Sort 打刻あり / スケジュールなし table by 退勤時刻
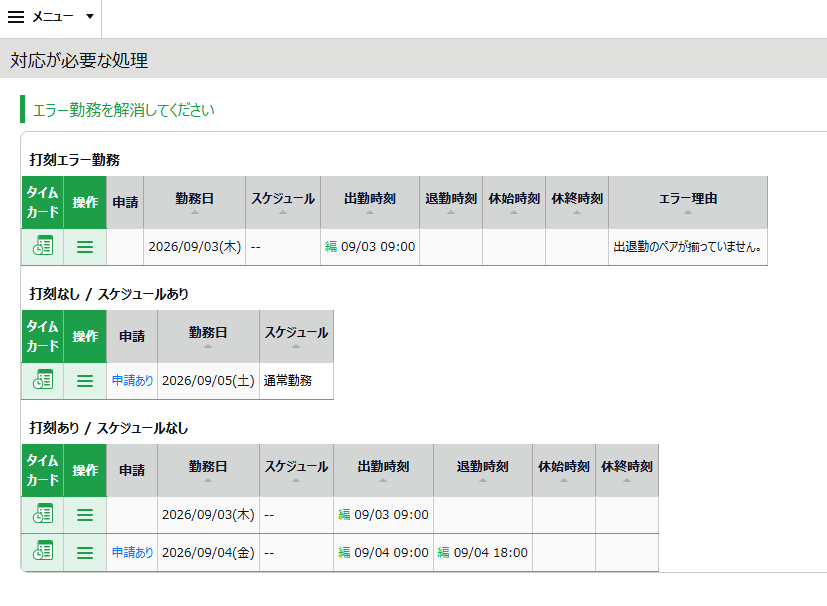Screen dimensions: 827x606 click(483, 470)
